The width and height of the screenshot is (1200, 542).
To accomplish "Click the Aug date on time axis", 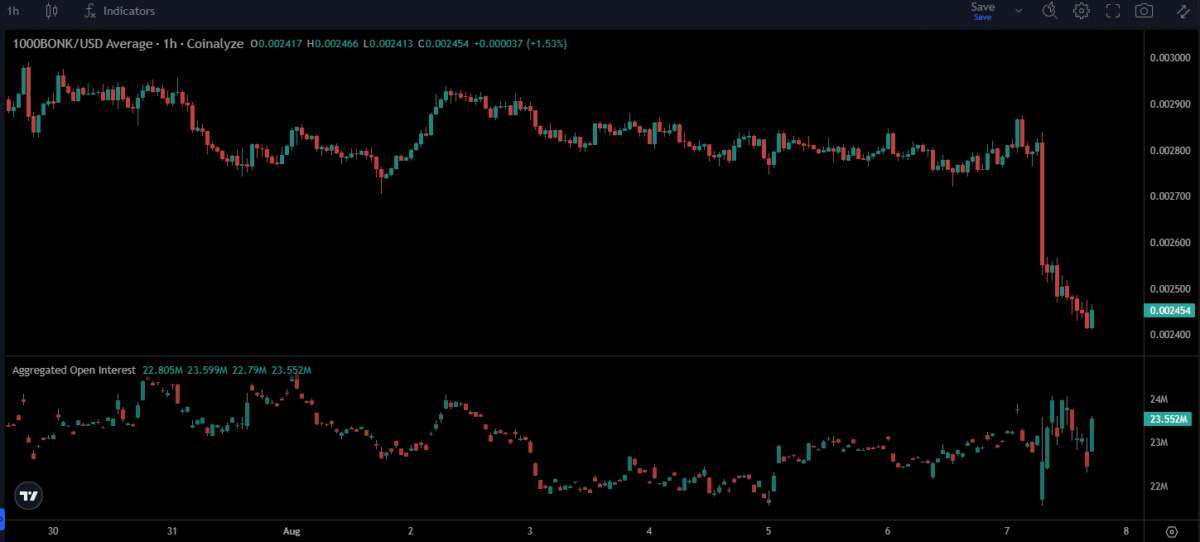I will pos(290,531).
